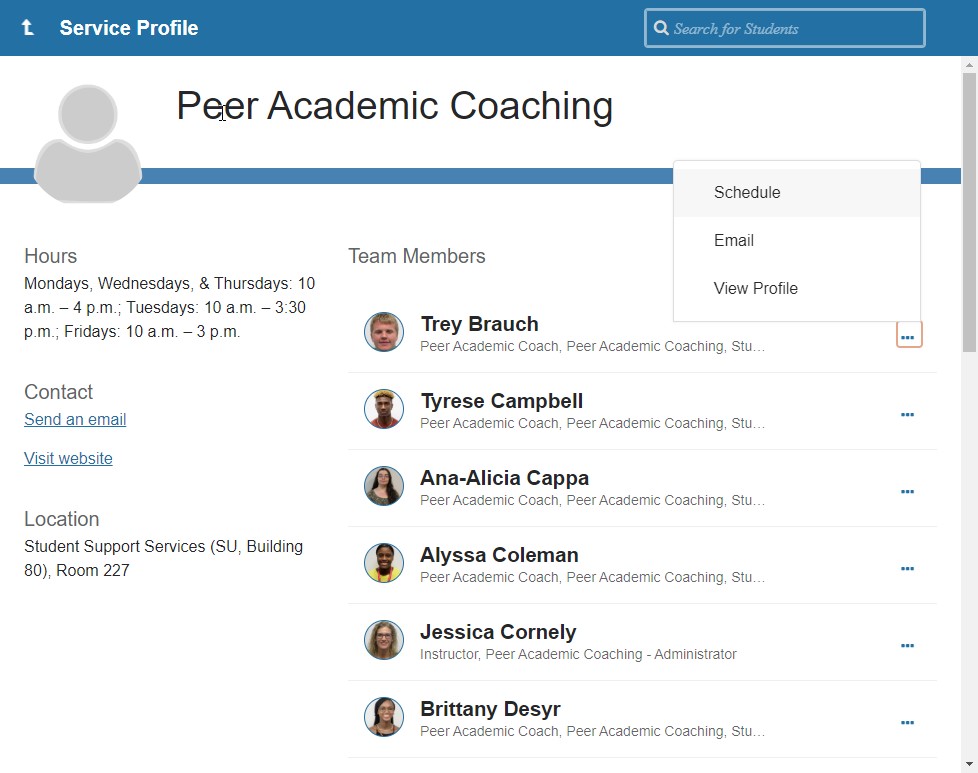Click the back arrow icon in header
This screenshot has width=978, height=773.
pyautogui.click(x=28, y=28)
